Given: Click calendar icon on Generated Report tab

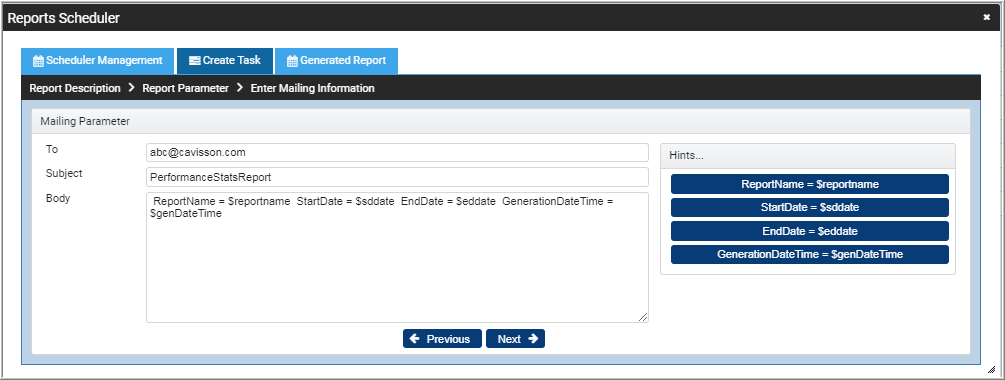Looking at the screenshot, I should [292, 61].
